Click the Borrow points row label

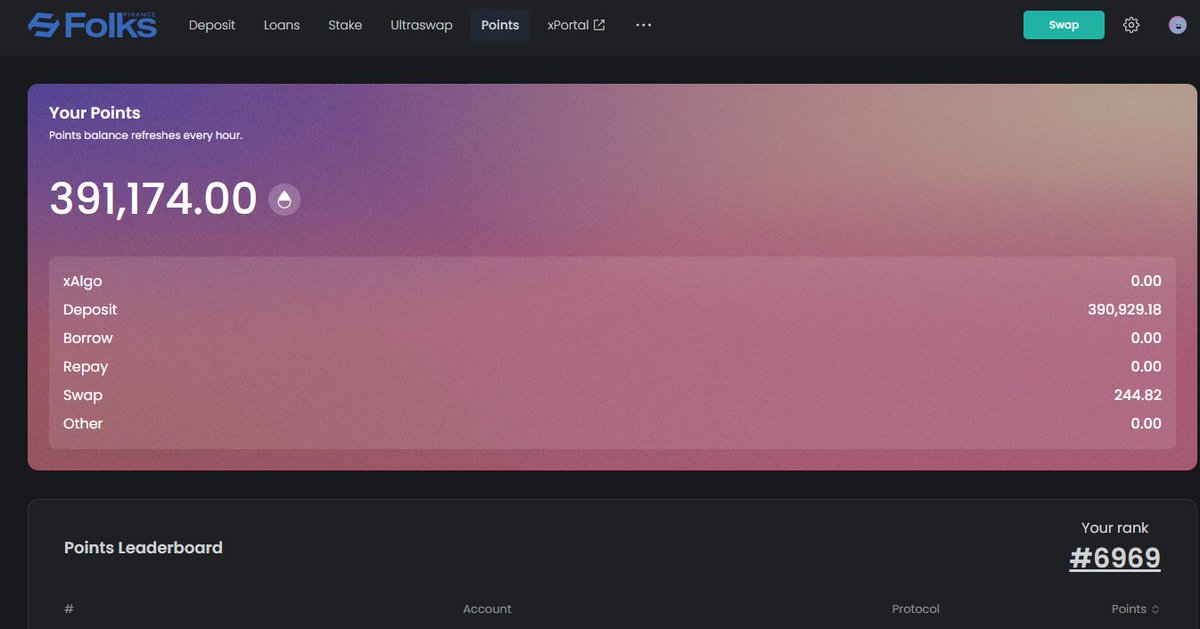coord(88,339)
